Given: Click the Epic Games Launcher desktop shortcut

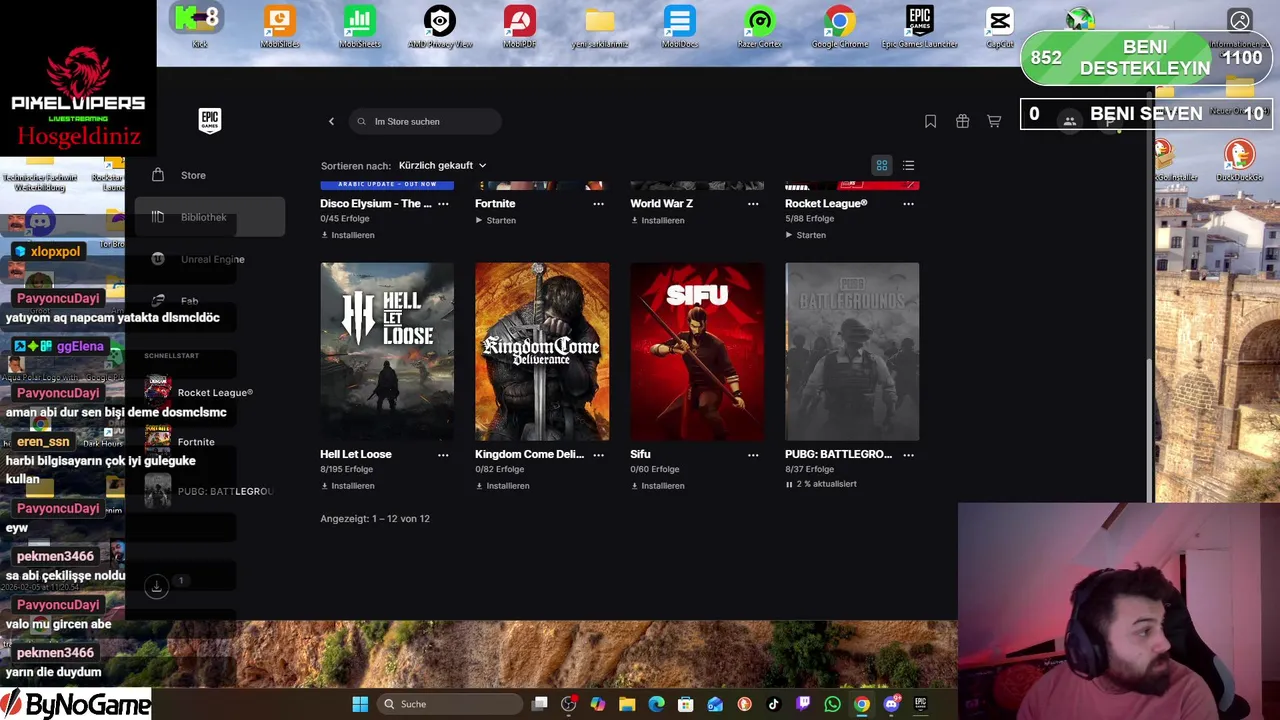Looking at the screenshot, I should tap(919, 27).
